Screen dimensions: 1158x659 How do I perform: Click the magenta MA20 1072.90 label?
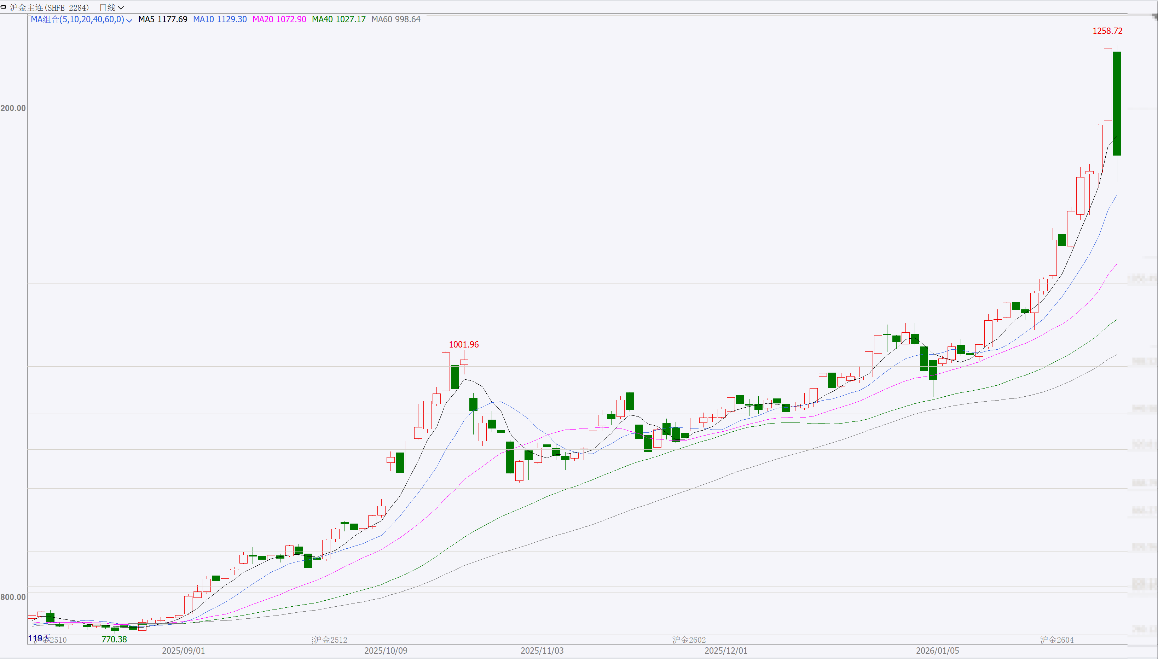[279, 19]
